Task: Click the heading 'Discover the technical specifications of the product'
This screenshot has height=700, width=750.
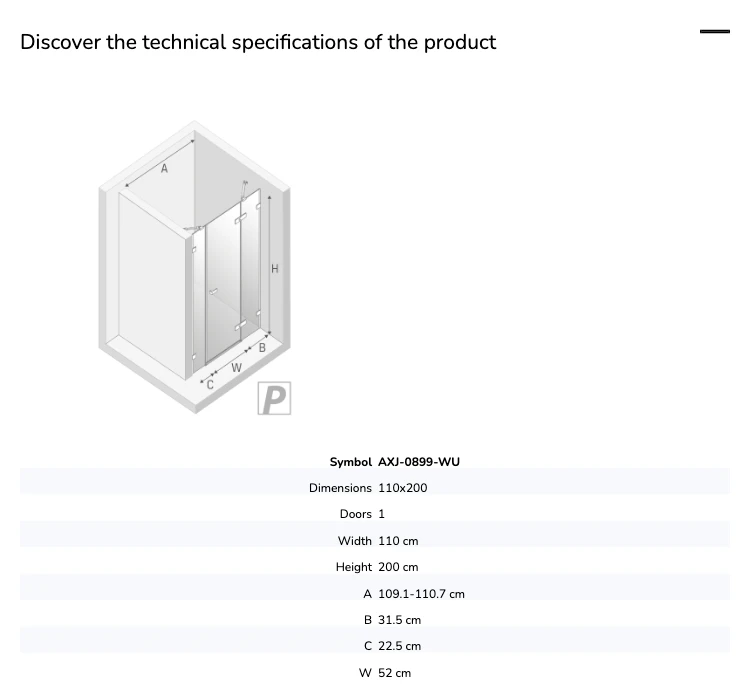Action: [x=258, y=42]
